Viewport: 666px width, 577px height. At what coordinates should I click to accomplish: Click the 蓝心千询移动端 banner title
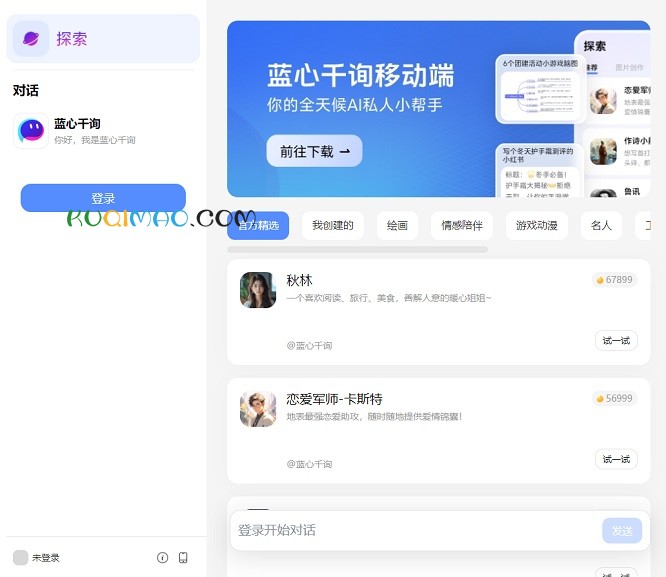point(361,75)
